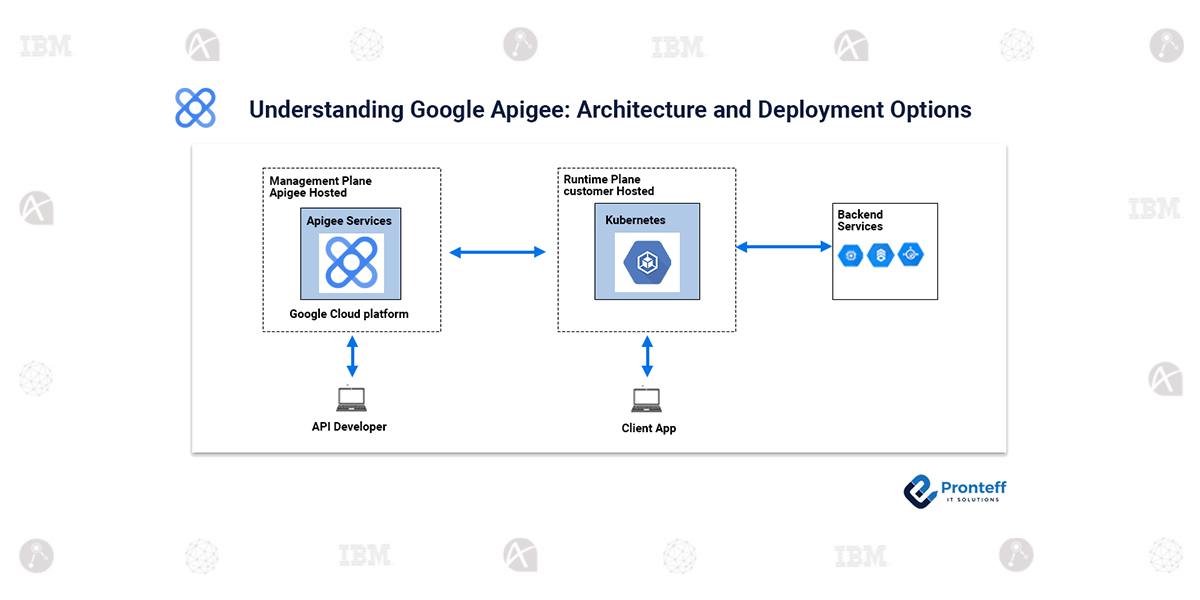Click the API Developer laptop icon
Viewport: 1200px width, 600px height.
coord(351,399)
